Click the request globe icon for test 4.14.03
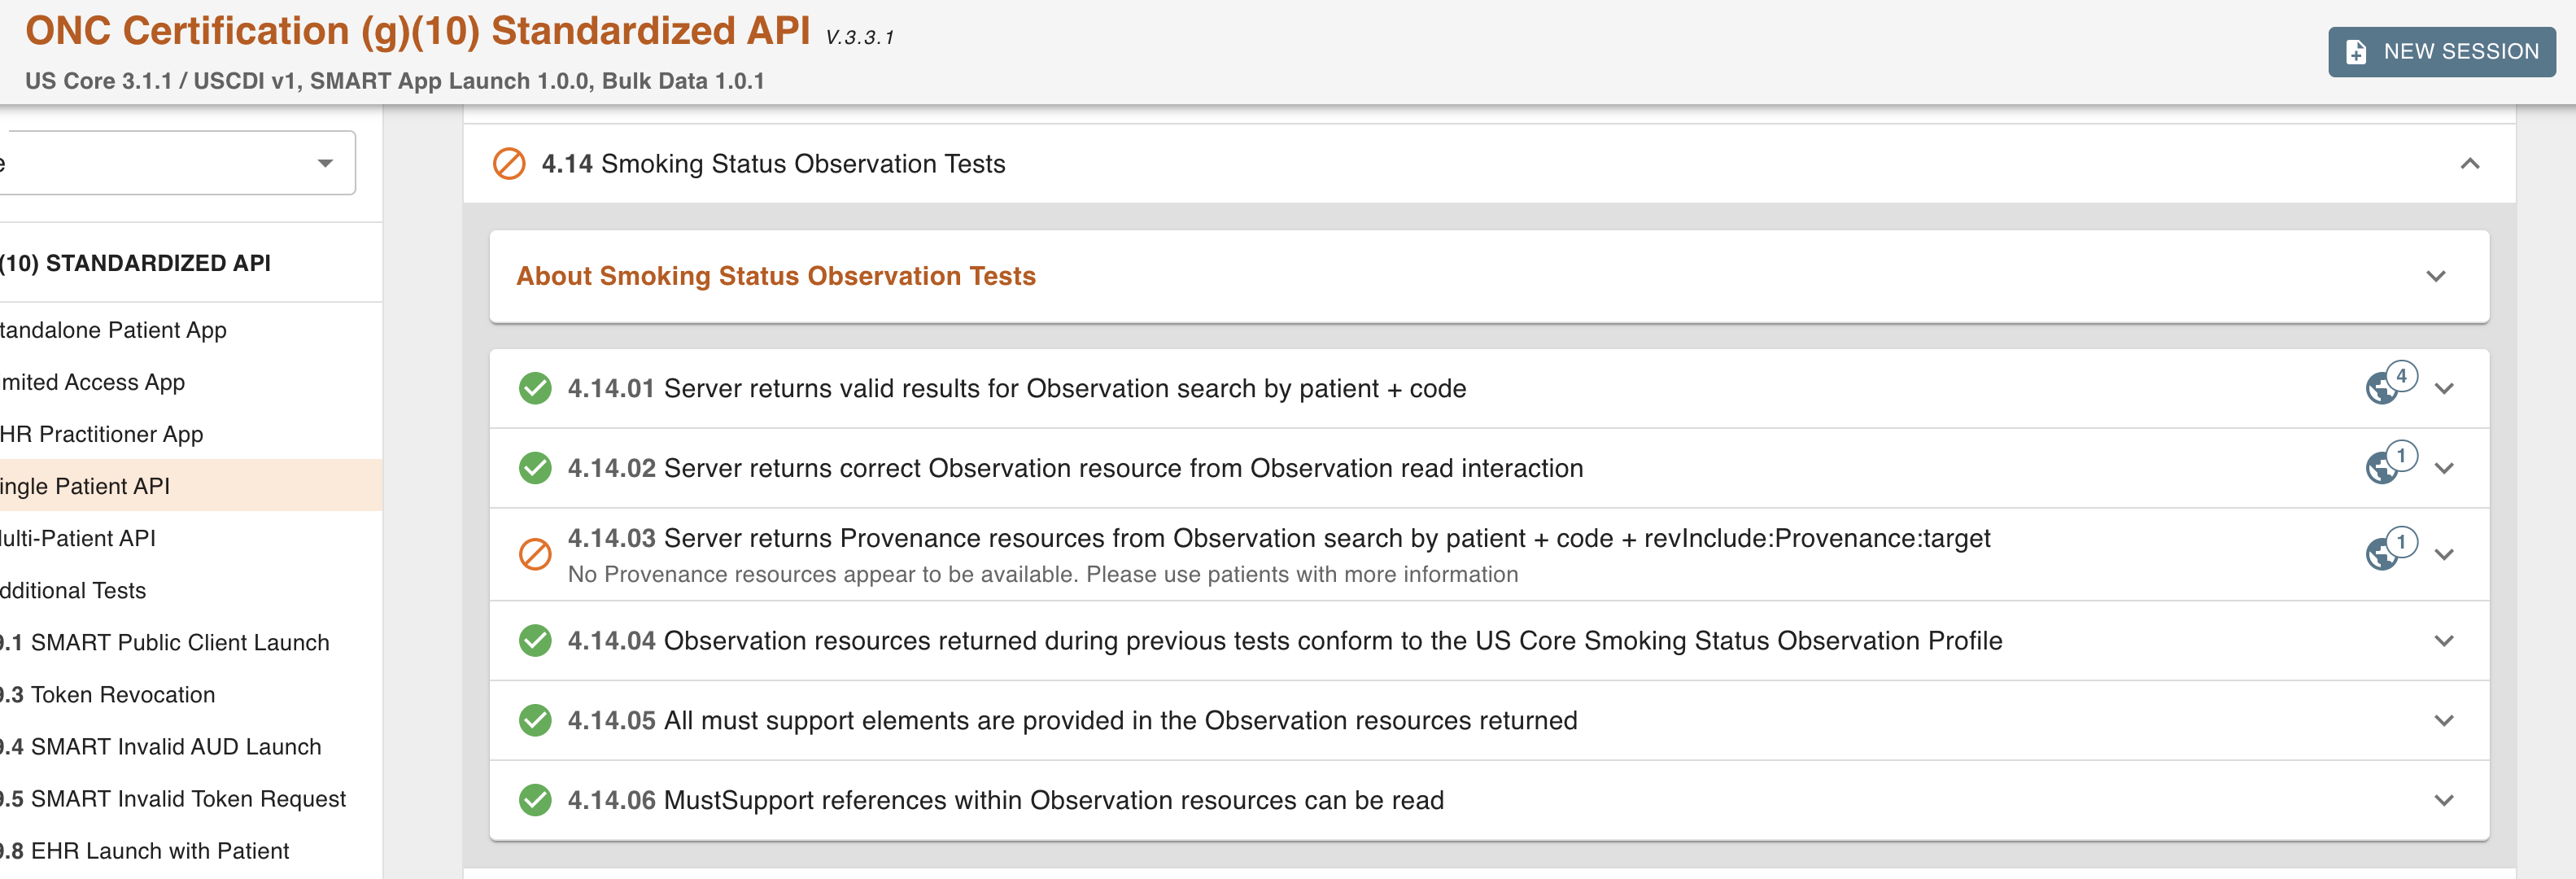Image resolution: width=2576 pixels, height=879 pixels. click(2388, 552)
